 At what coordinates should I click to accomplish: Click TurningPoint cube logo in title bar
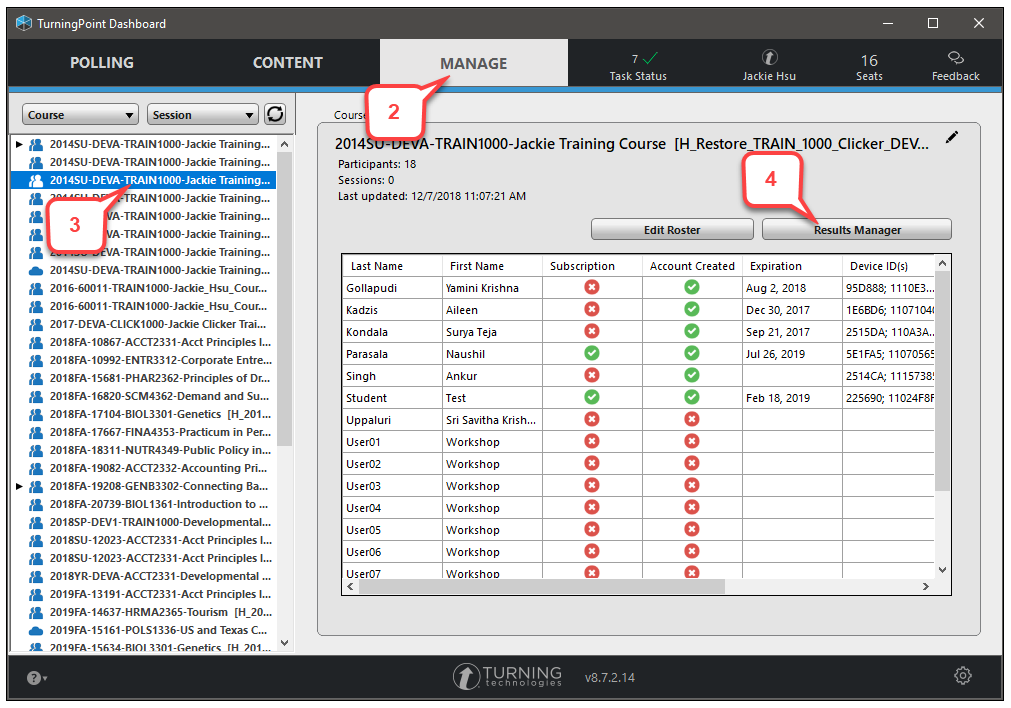coord(24,23)
